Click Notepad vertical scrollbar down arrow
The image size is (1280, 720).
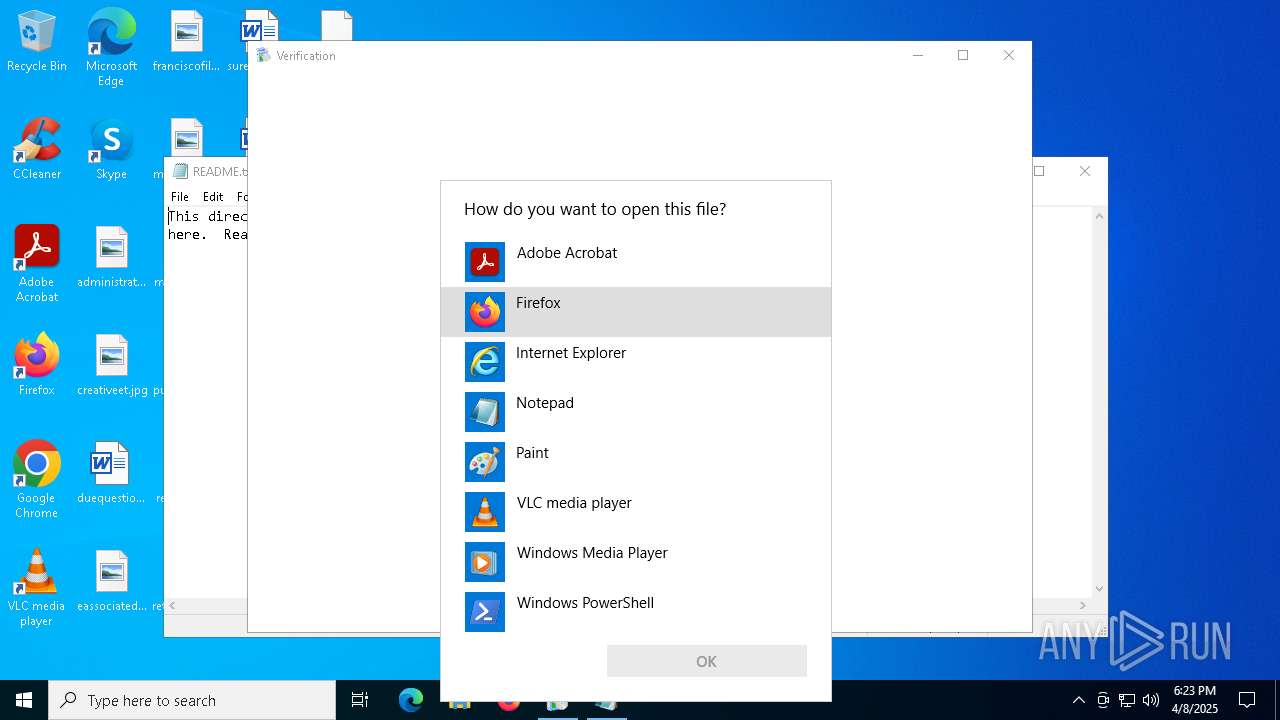pos(1099,589)
